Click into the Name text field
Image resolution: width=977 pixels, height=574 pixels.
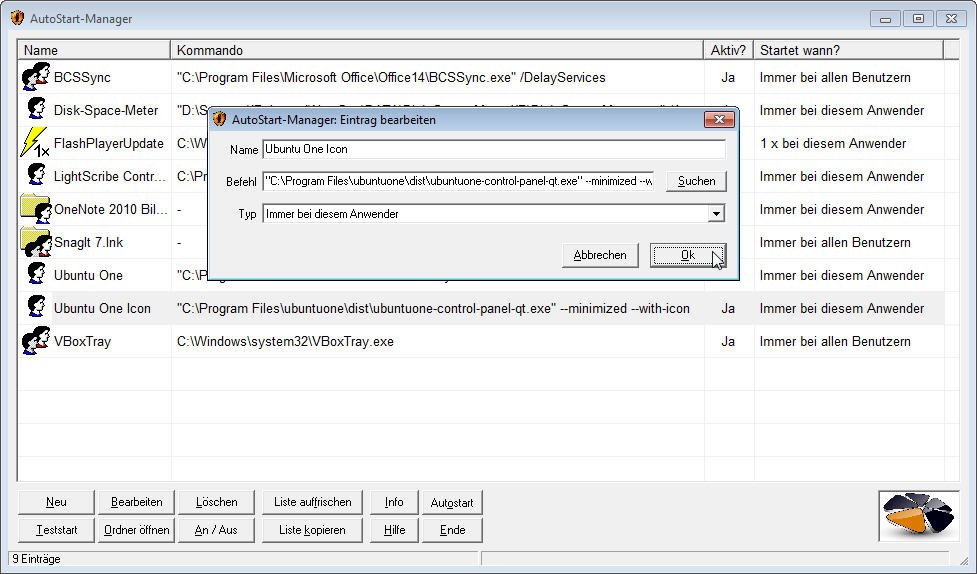click(493, 149)
